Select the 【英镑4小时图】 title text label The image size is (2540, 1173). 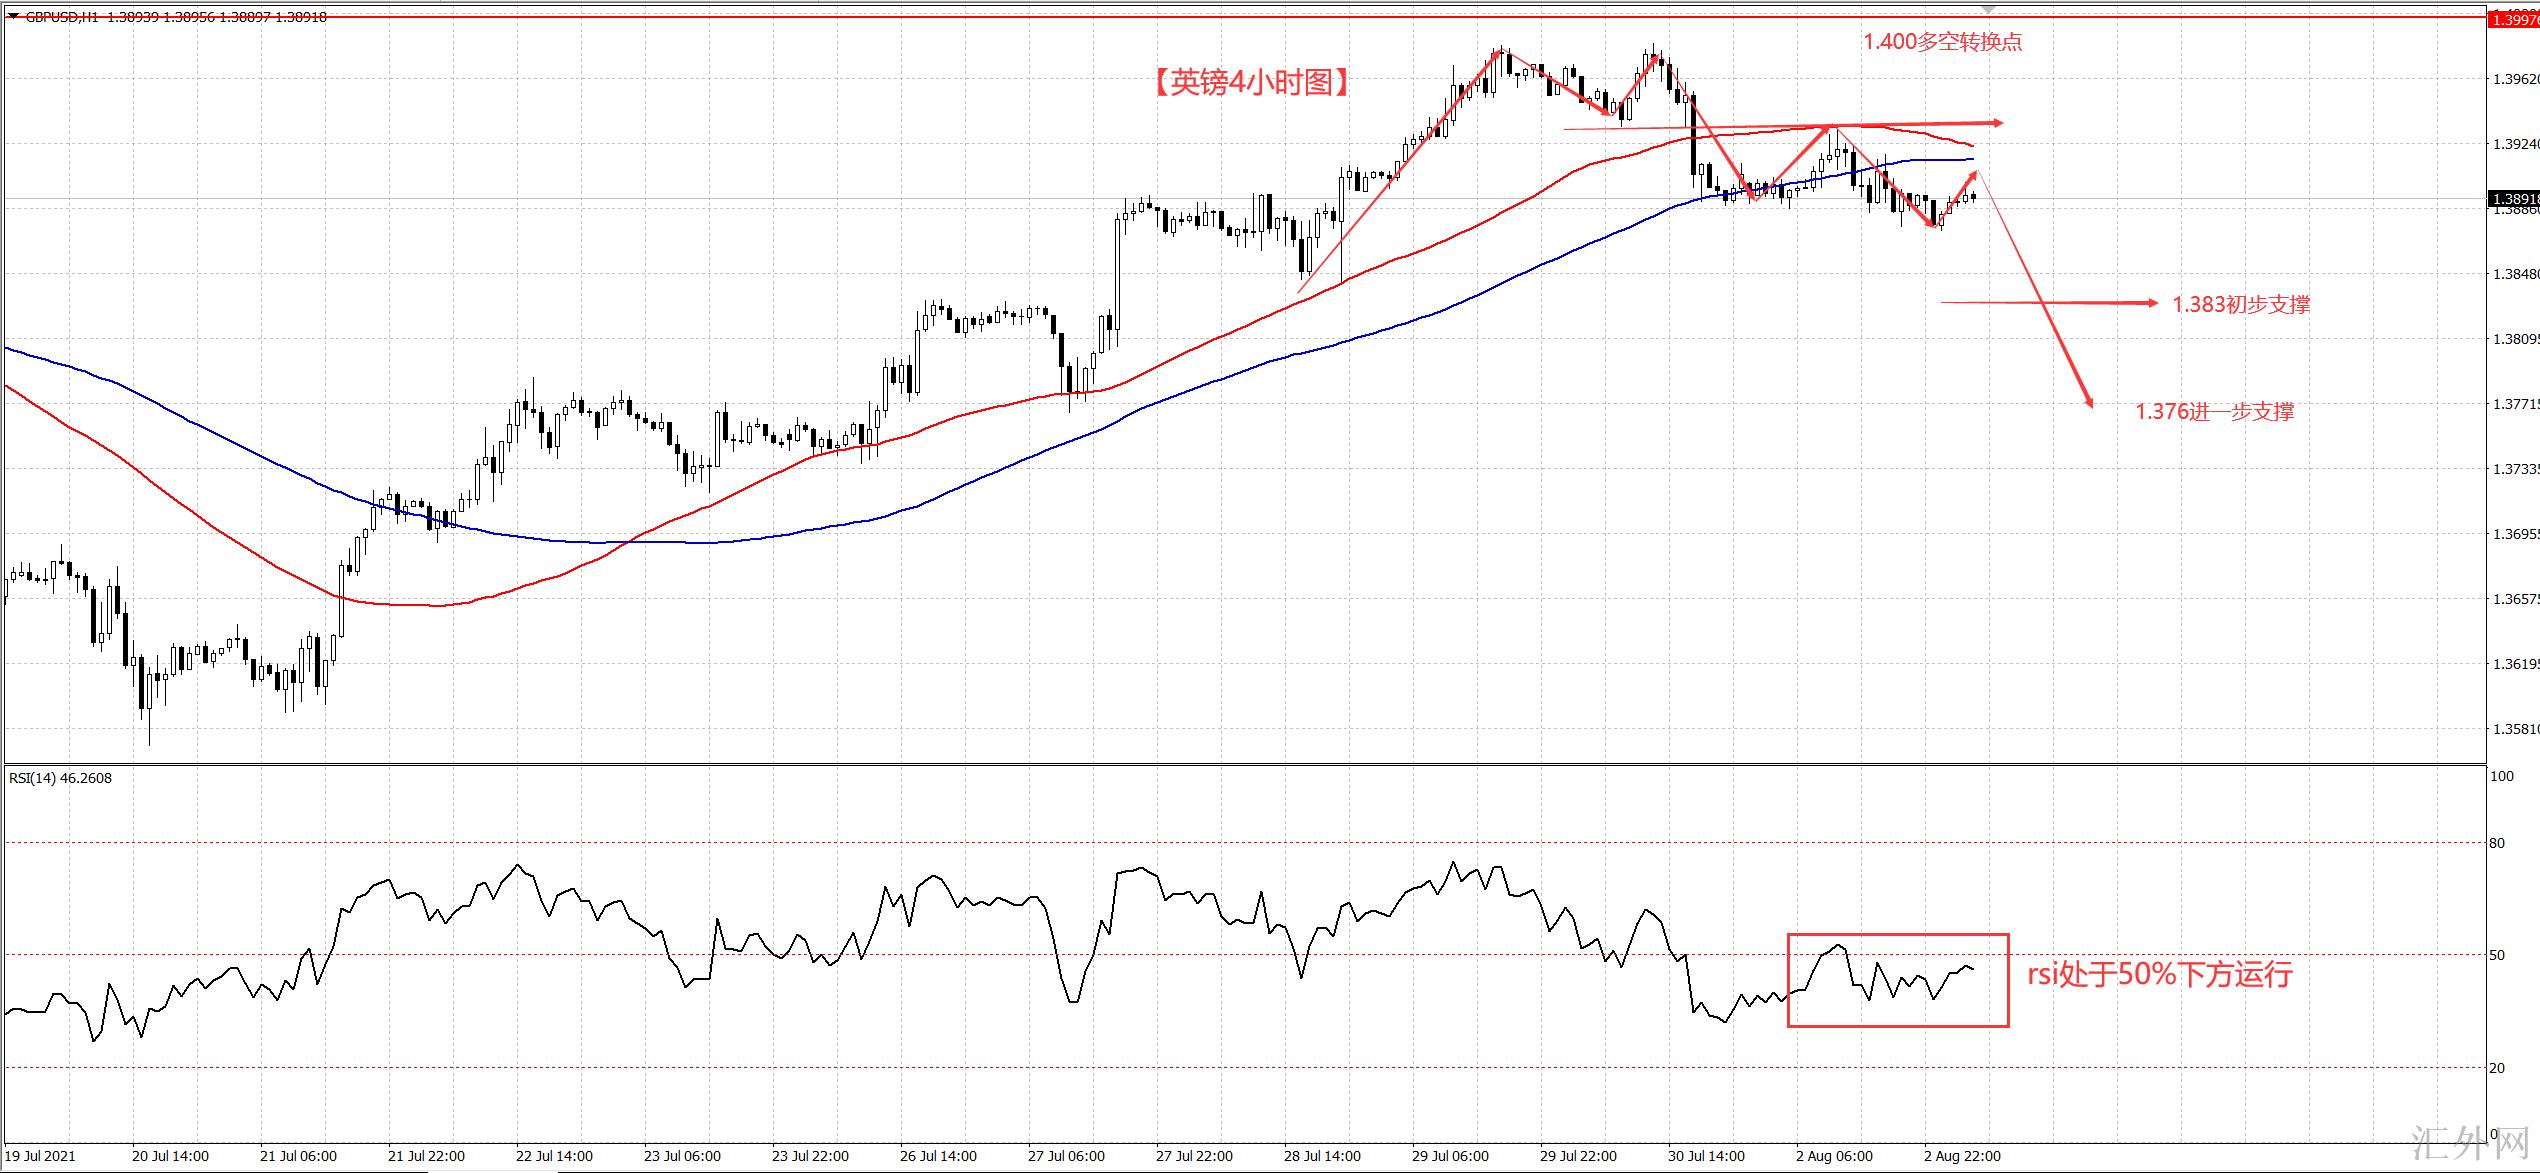pos(1250,82)
